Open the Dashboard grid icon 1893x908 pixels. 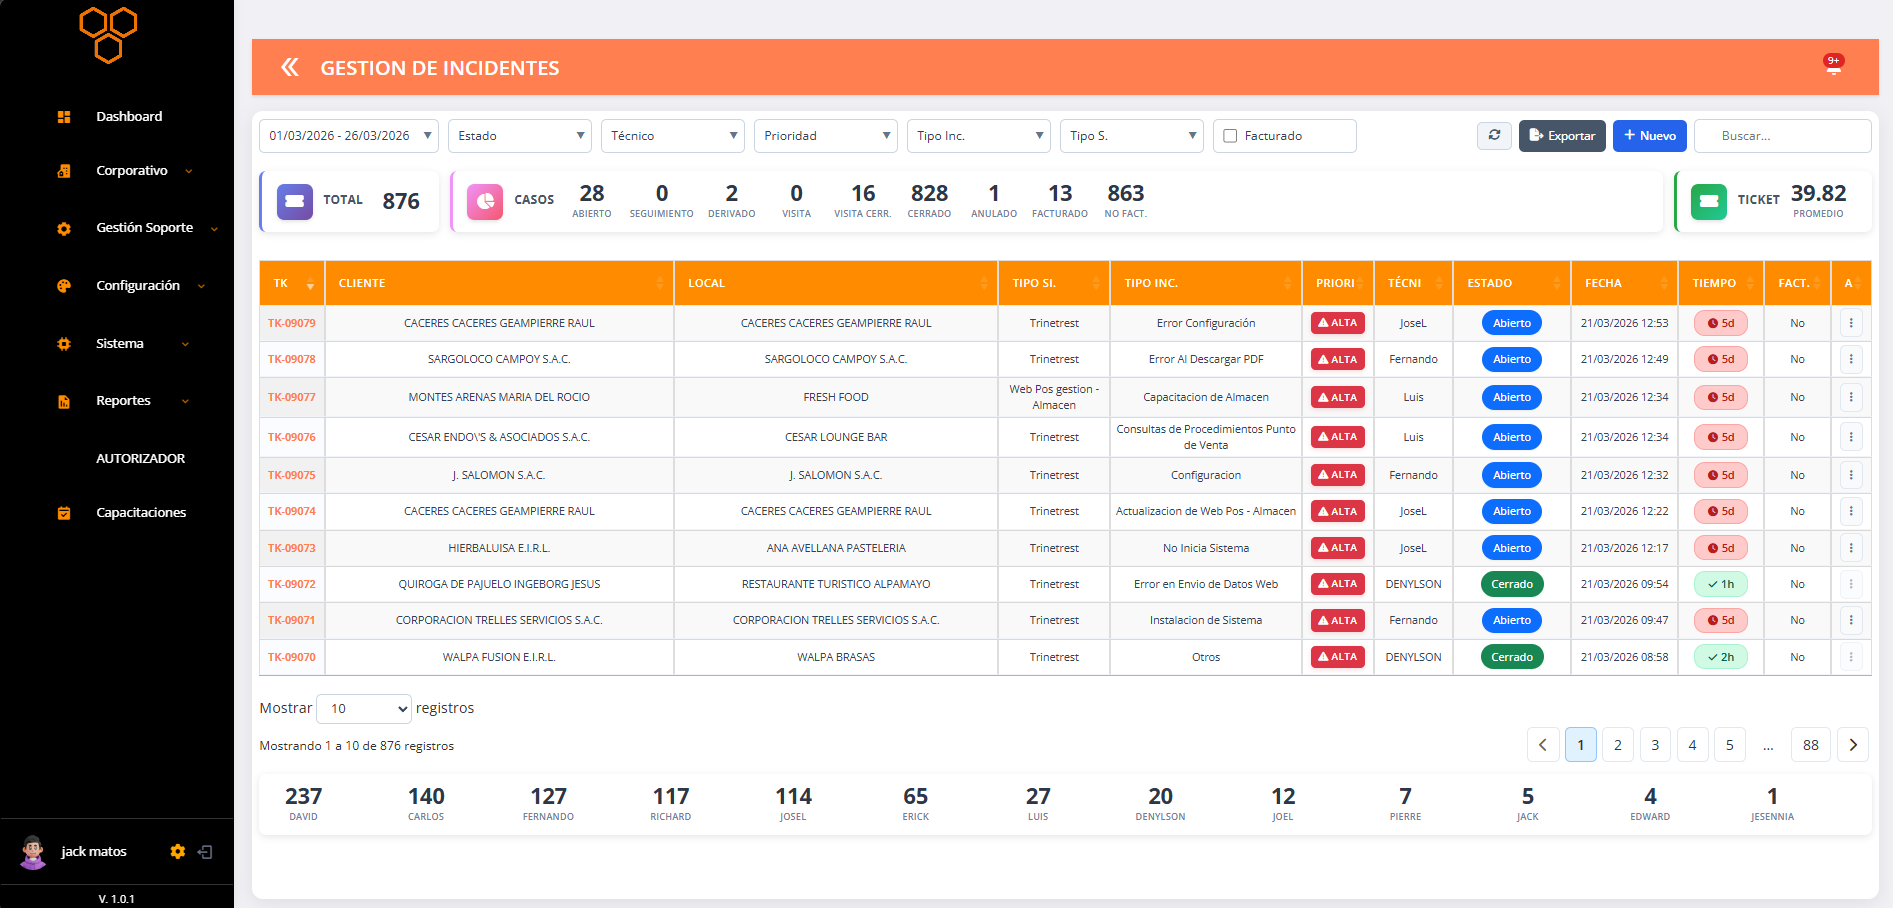click(64, 117)
